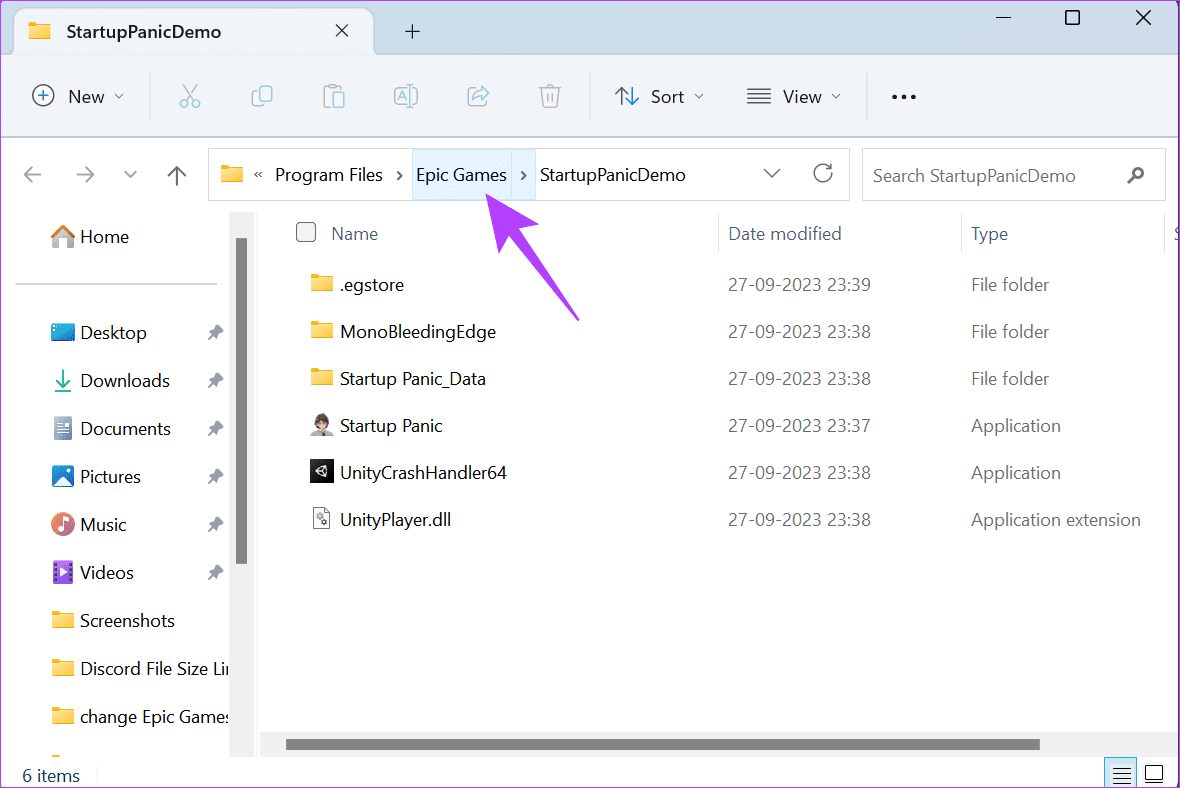This screenshot has width=1180, height=789.
Task: Open Documents in navigation pane
Action: (x=111, y=428)
